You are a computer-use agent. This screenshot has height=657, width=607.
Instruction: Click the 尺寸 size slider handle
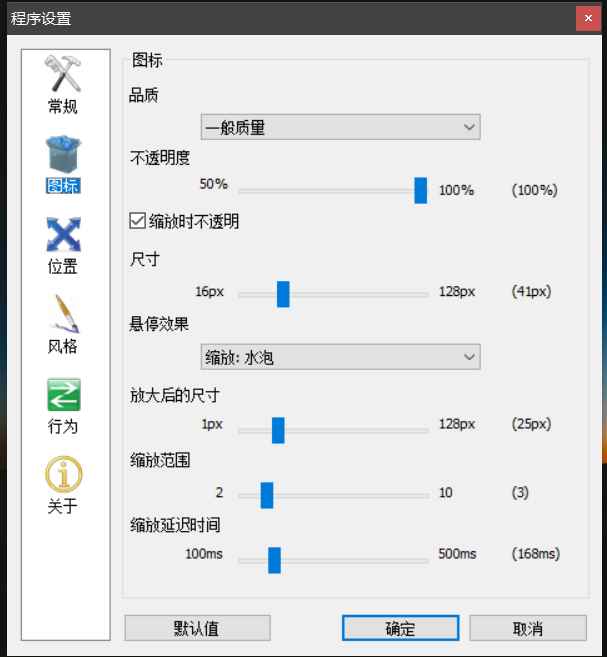pos(283,293)
